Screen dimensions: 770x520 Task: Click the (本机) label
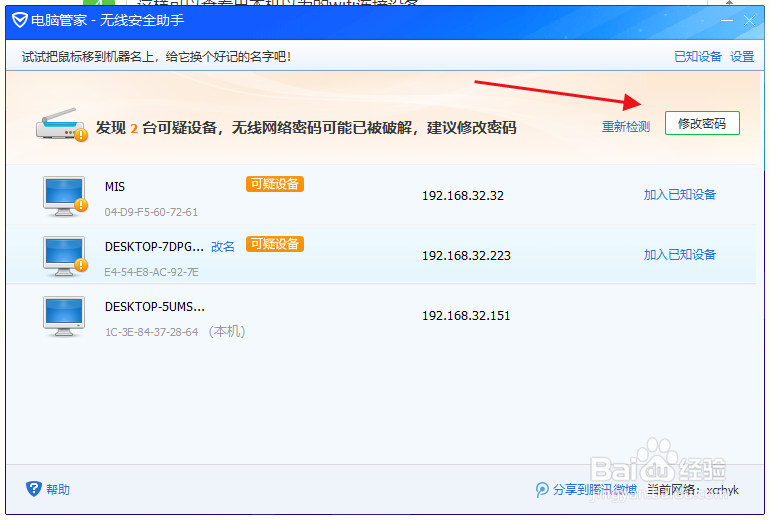[227, 331]
